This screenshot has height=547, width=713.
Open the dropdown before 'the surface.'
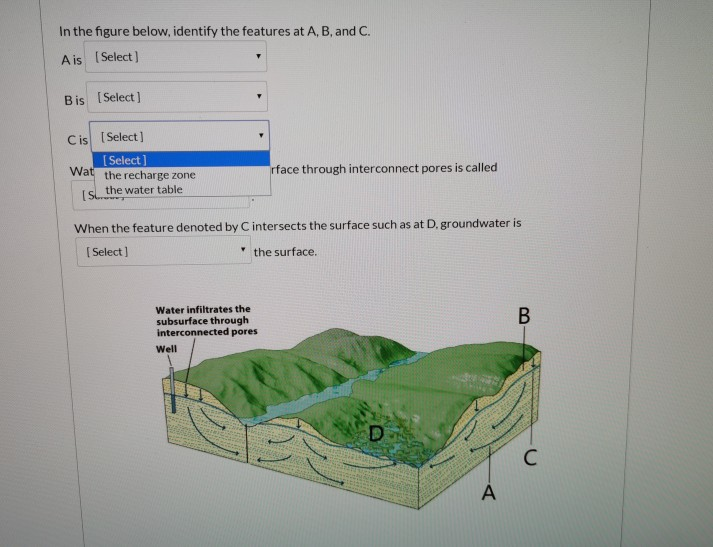click(x=163, y=251)
